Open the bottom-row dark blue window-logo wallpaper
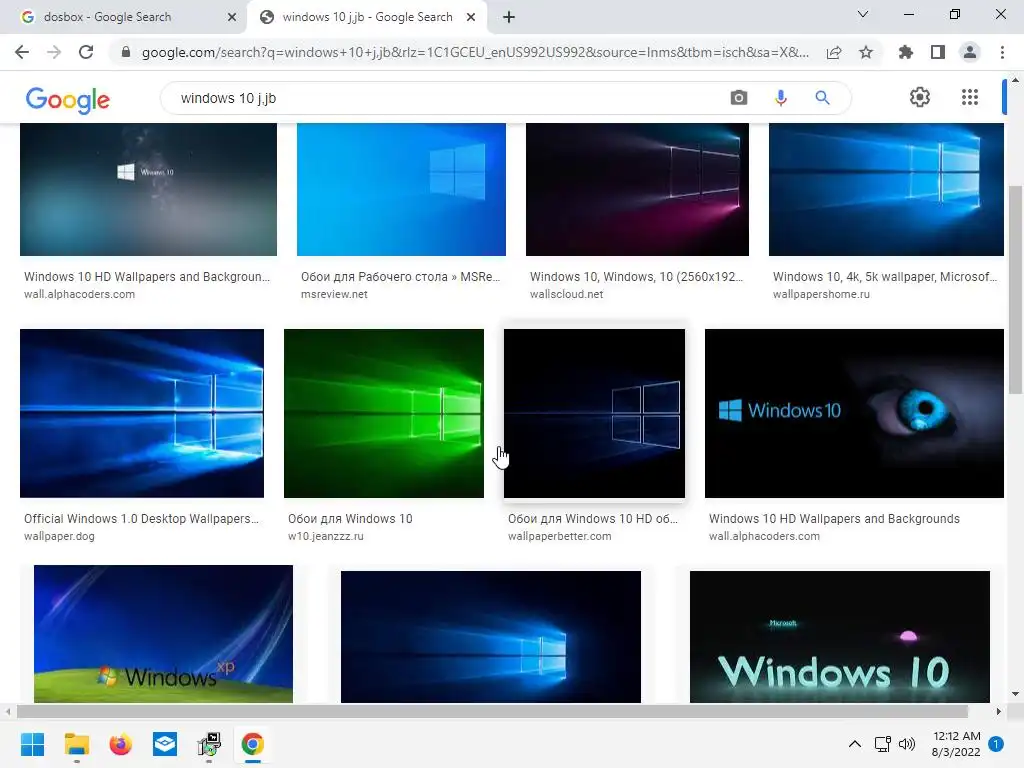This screenshot has width=1024, height=768. (x=491, y=637)
